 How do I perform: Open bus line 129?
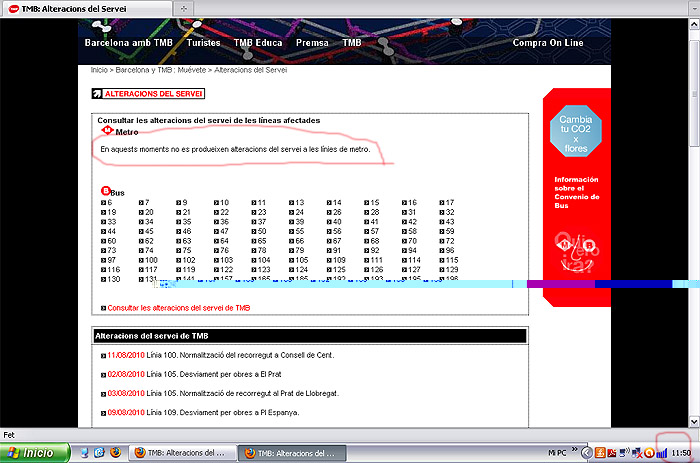click(x=449, y=270)
